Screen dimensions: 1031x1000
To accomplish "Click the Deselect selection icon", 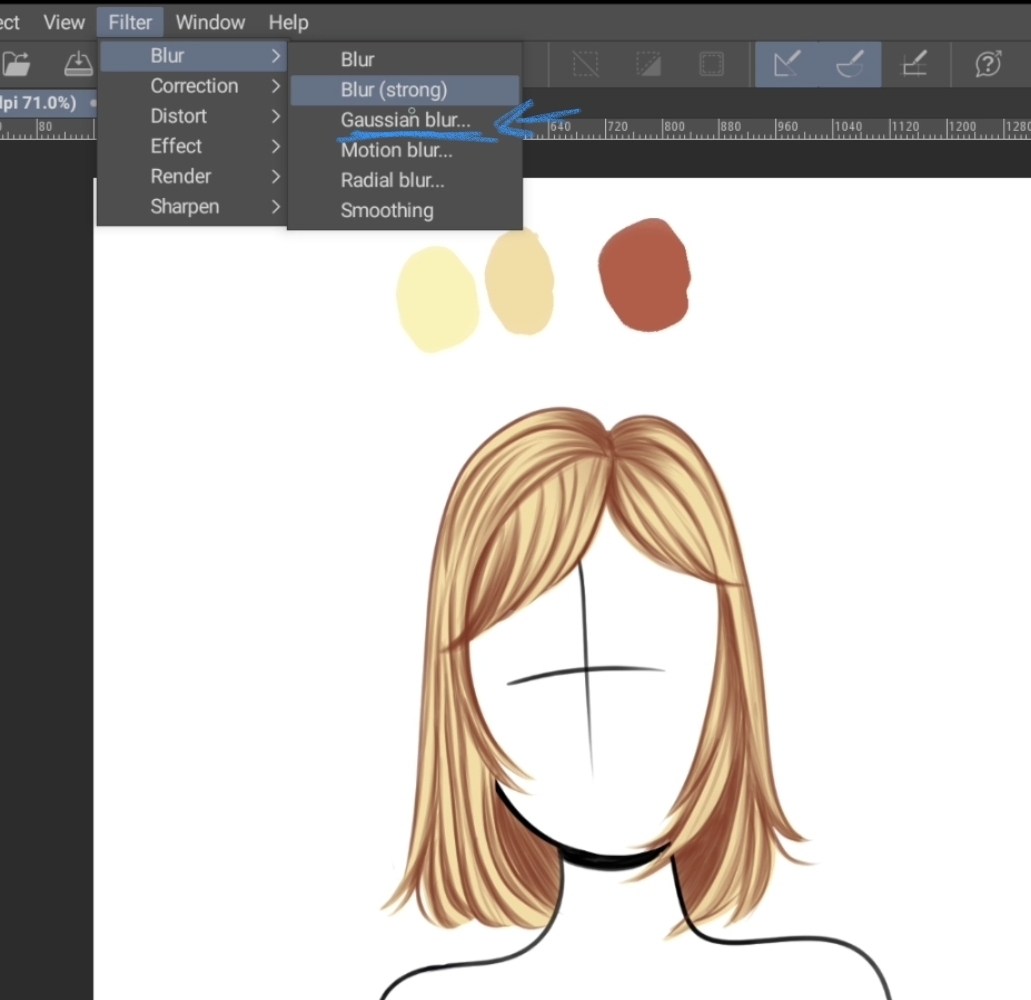I will click(585, 64).
